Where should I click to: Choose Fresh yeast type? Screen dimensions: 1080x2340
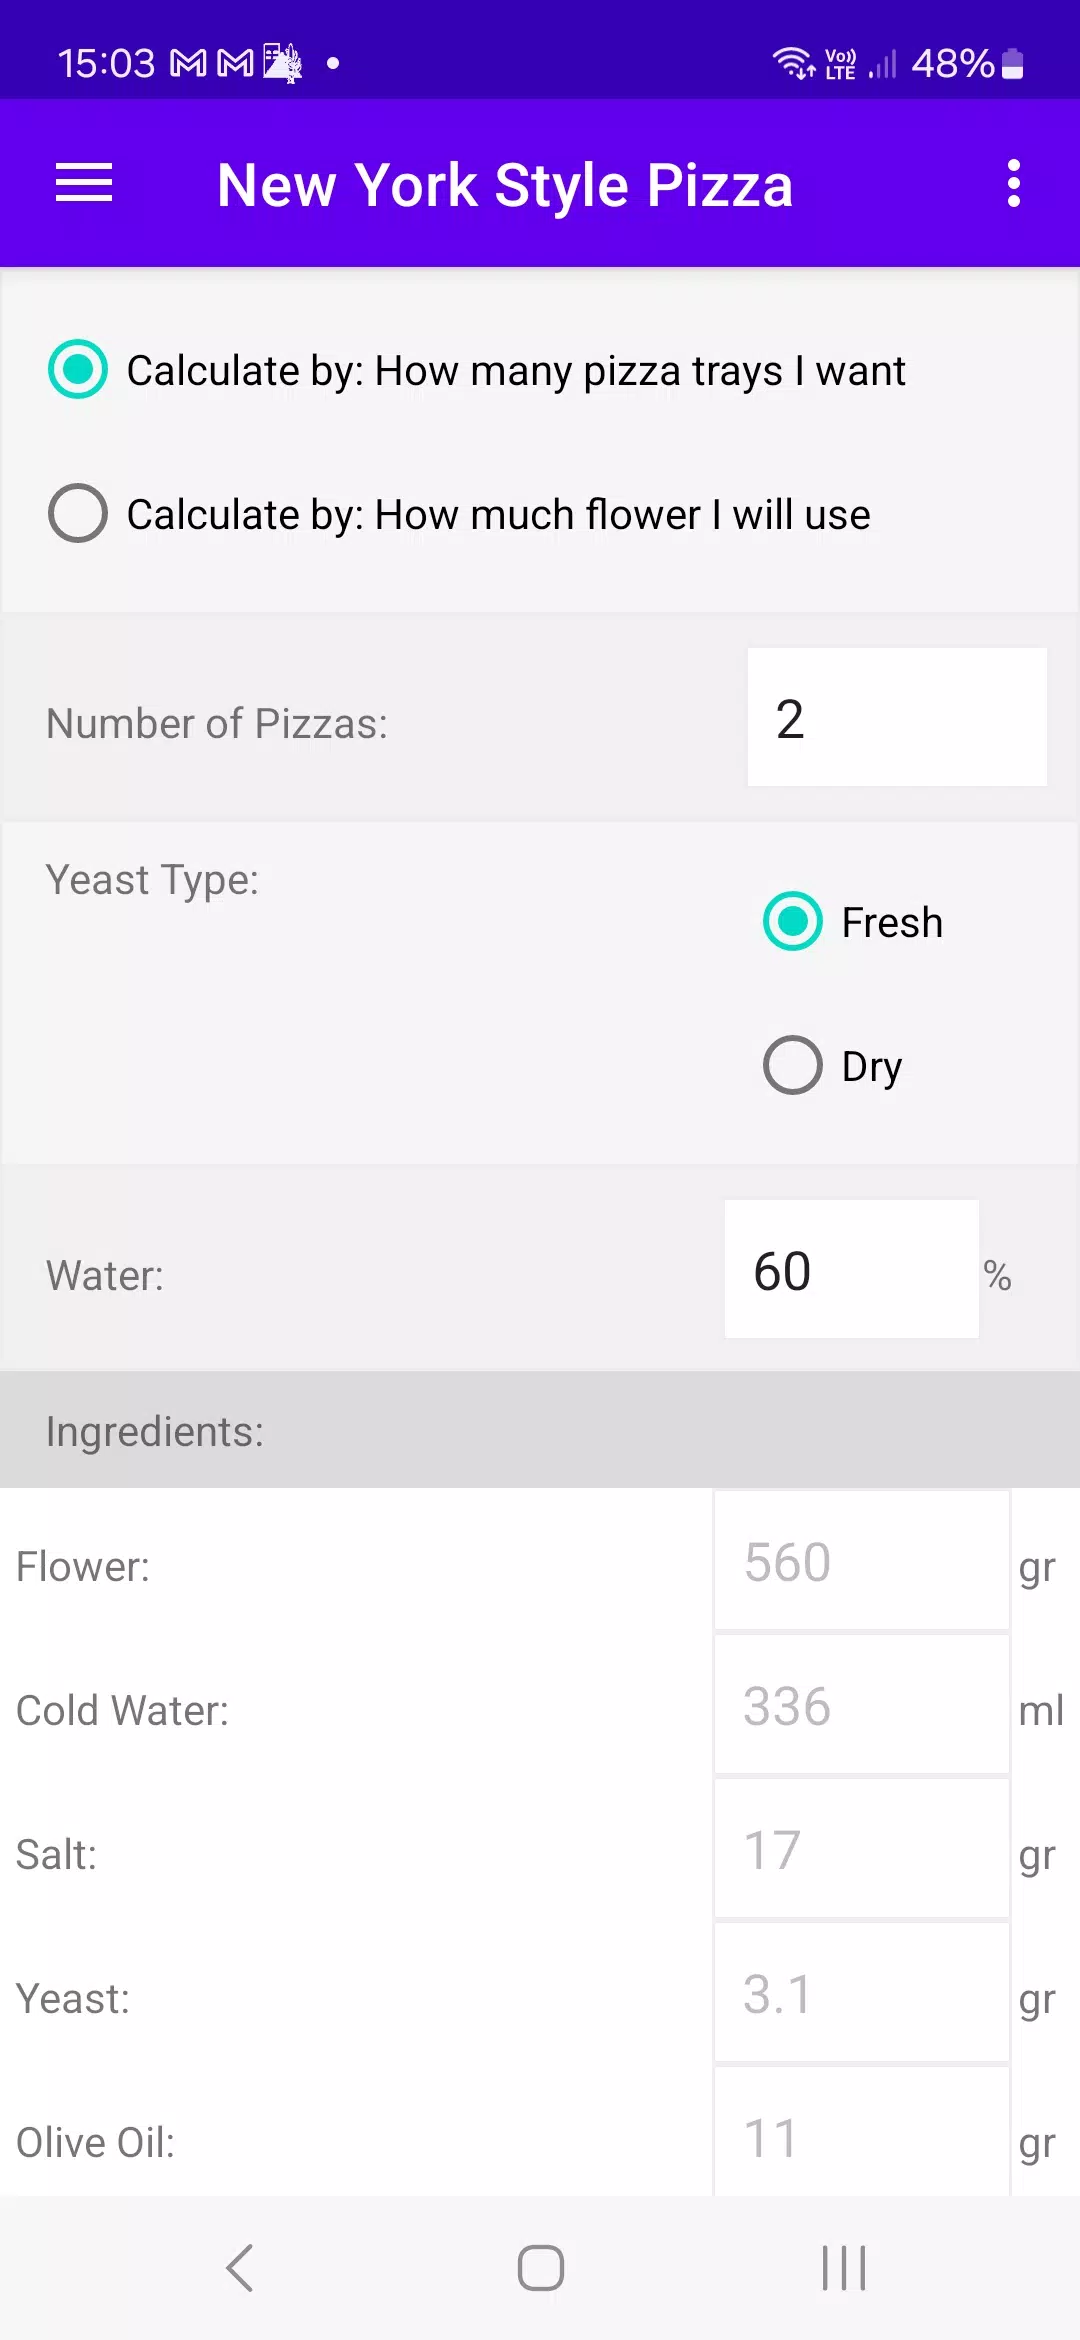click(853, 921)
